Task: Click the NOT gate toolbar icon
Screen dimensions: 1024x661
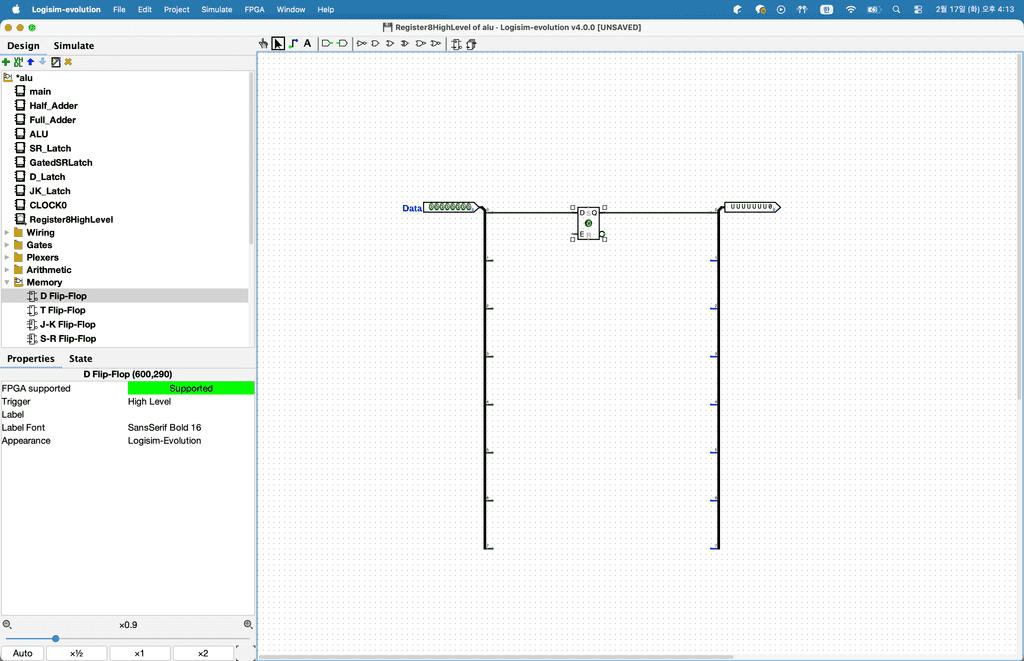Action: [361, 44]
